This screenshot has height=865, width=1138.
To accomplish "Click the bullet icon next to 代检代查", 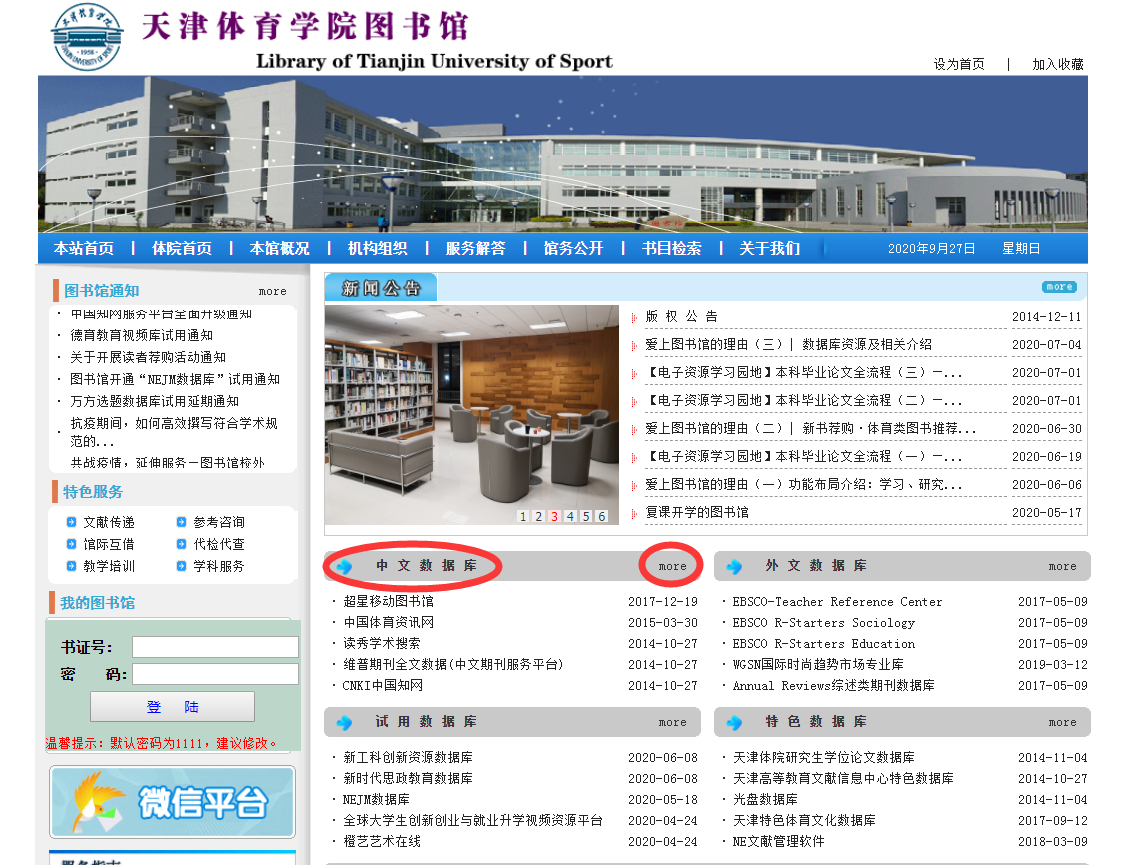I will click(x=181, y=544).
